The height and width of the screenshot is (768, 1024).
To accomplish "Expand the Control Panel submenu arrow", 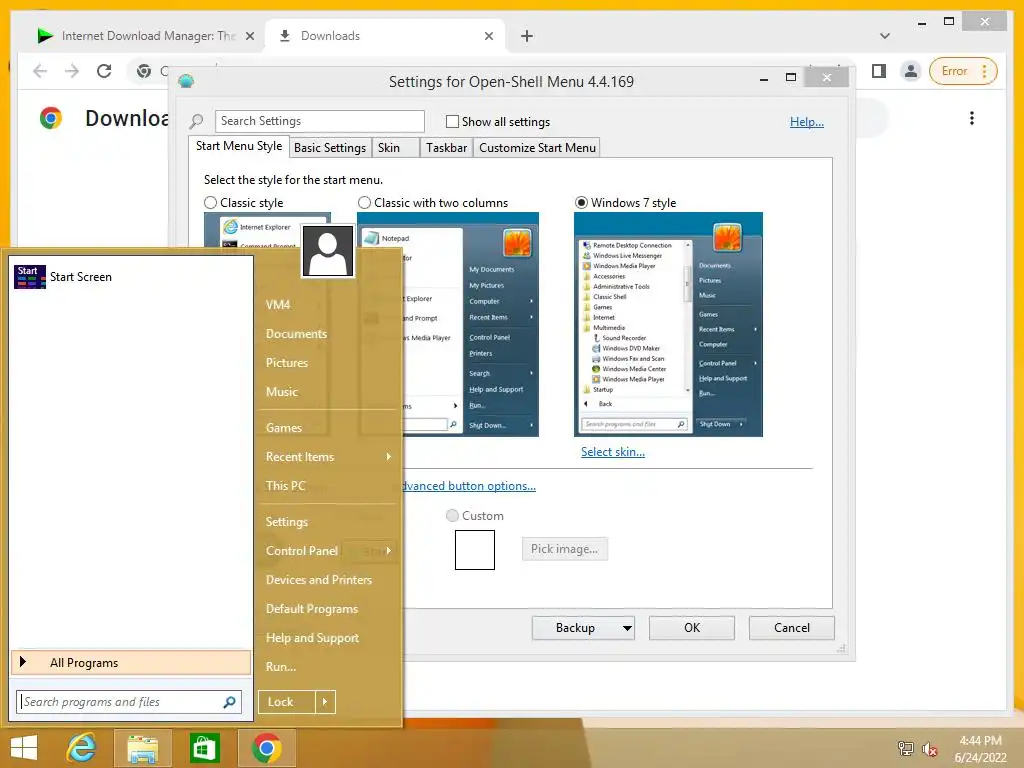I will pos(389,551).
